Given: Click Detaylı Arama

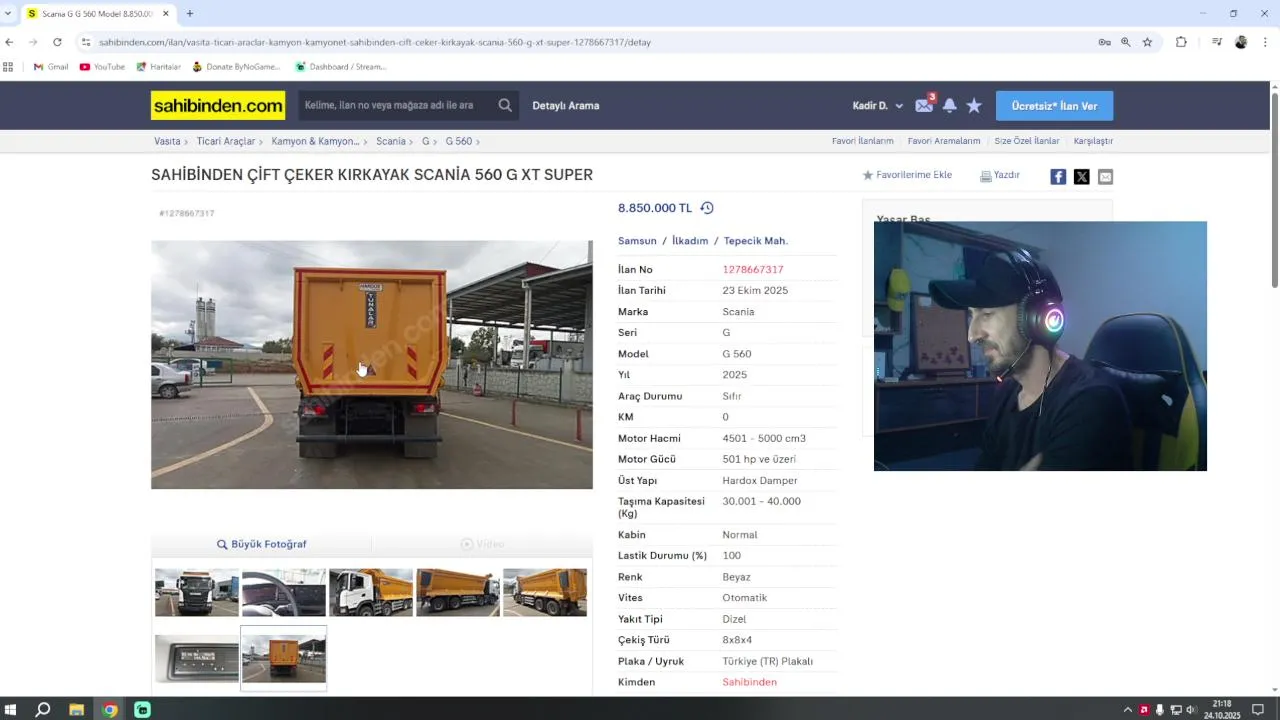Looking at the screenshot, I should tap(566, 105).
